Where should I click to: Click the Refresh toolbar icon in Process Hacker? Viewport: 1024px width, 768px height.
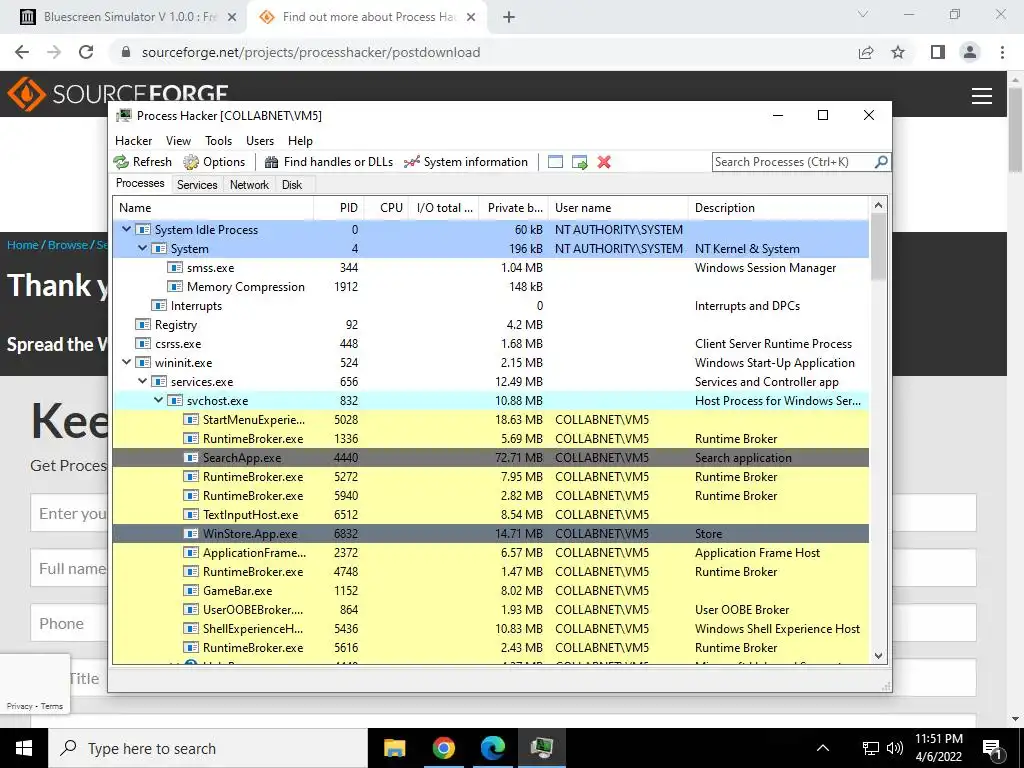121,162
